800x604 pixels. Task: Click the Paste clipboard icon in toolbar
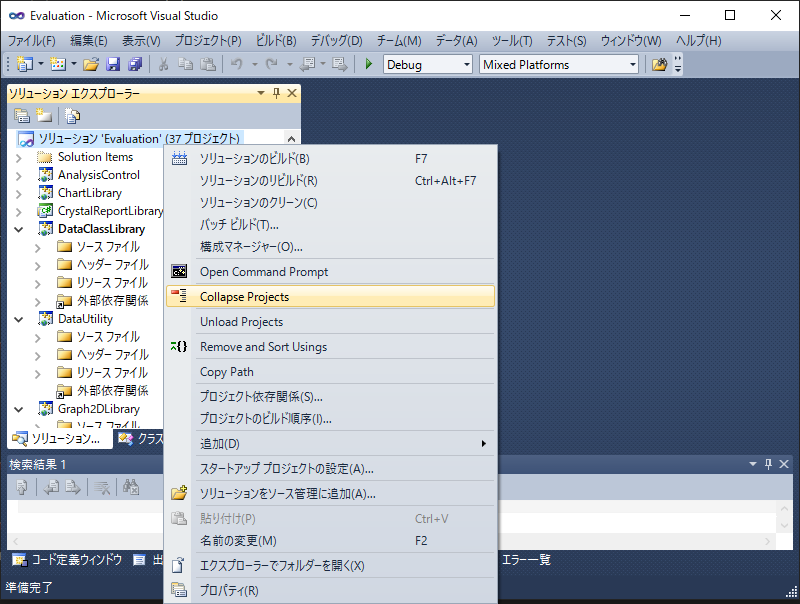click(208, 64)
